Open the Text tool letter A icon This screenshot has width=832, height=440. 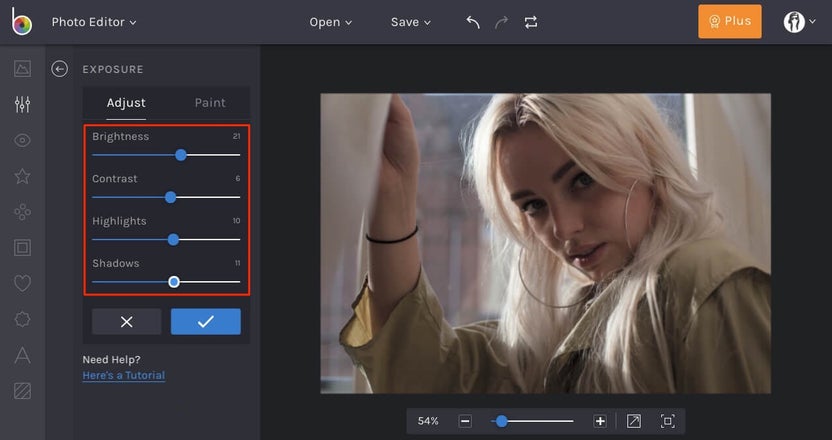[x=22, y=355]
